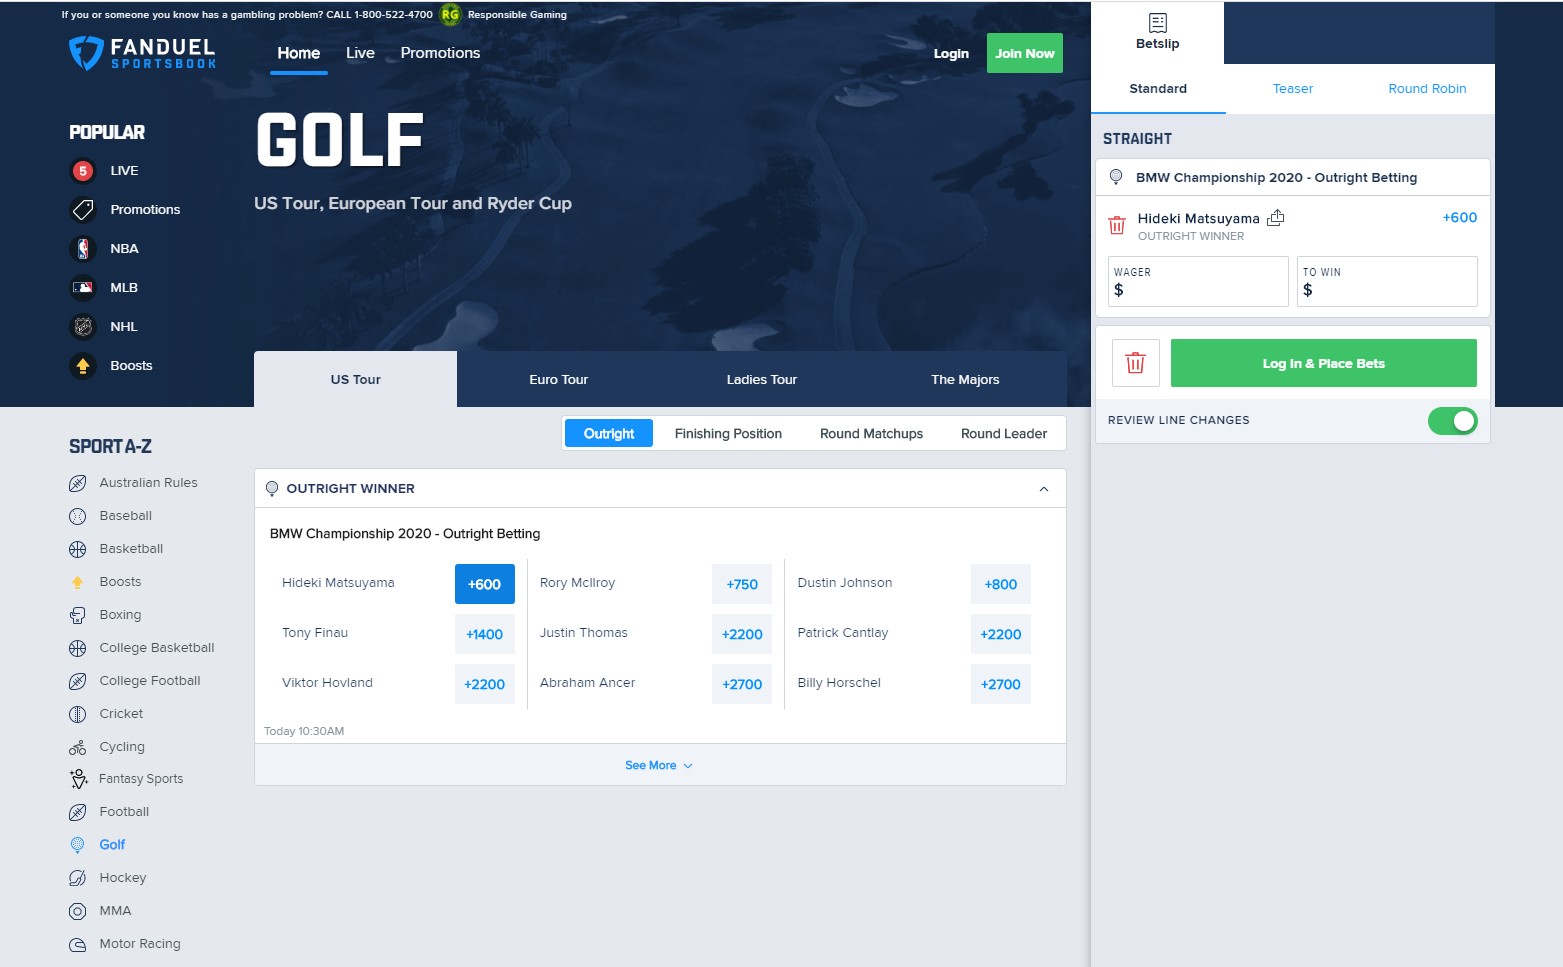Open the Betslip icon tab
The height and width of the screenshot is (967, 1563).
tap(1157, 32)
